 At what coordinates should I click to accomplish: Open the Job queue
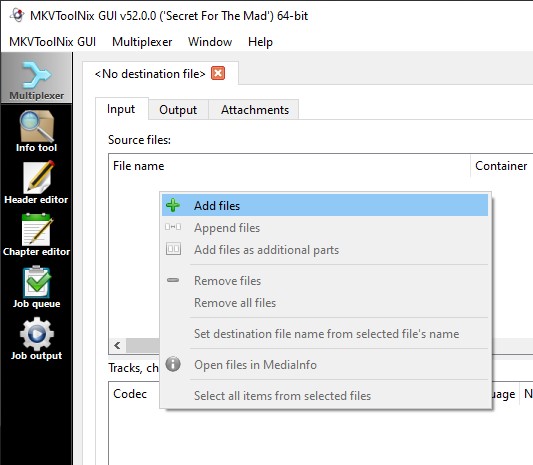pyautogui.click(x=36, y=287)
